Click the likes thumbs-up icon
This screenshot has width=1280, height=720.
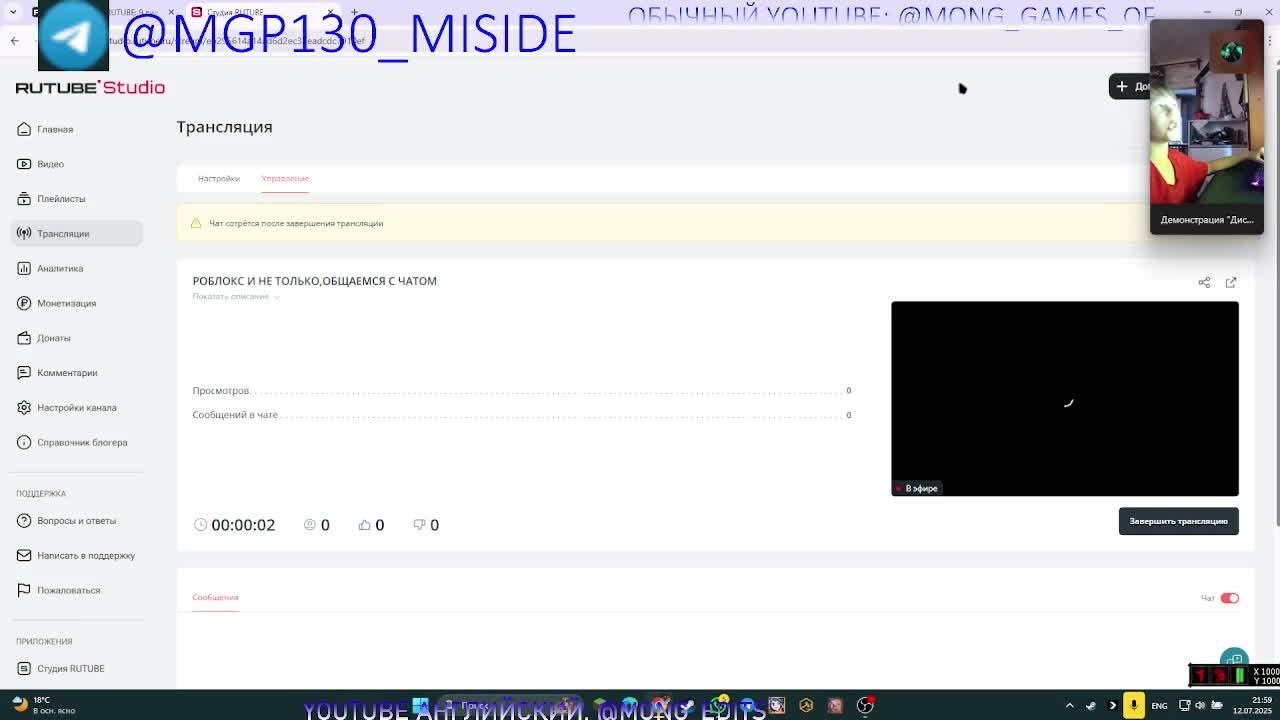(364, 525)
